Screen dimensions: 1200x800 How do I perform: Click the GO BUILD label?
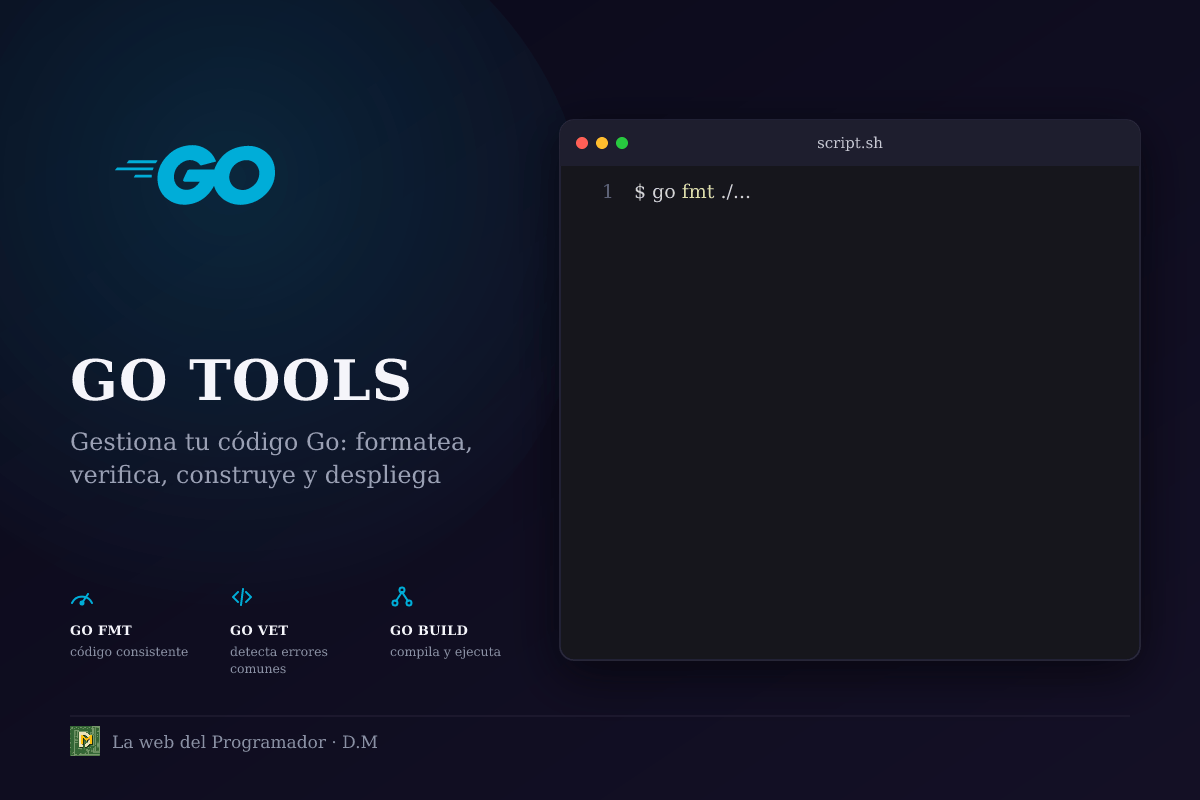[x=429, y=631]
